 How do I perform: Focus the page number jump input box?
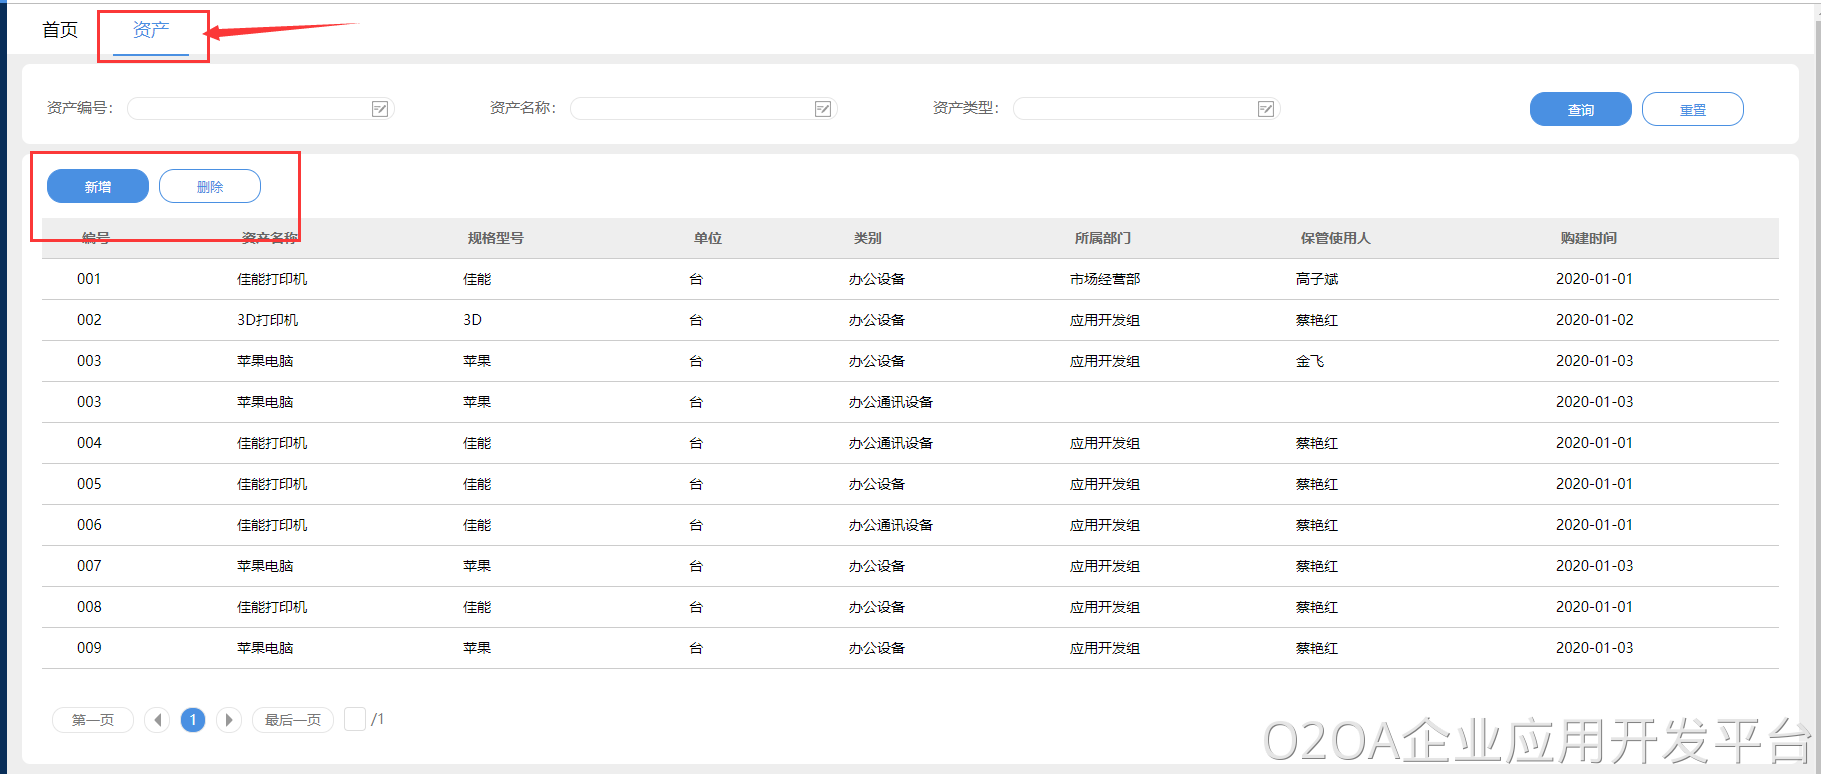[355, 719]
